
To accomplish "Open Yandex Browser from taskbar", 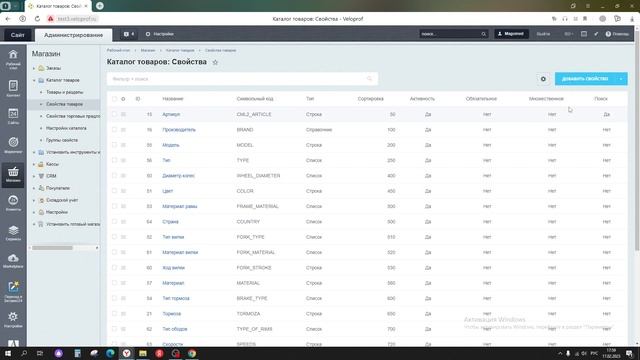I will [x=127, y=353].
